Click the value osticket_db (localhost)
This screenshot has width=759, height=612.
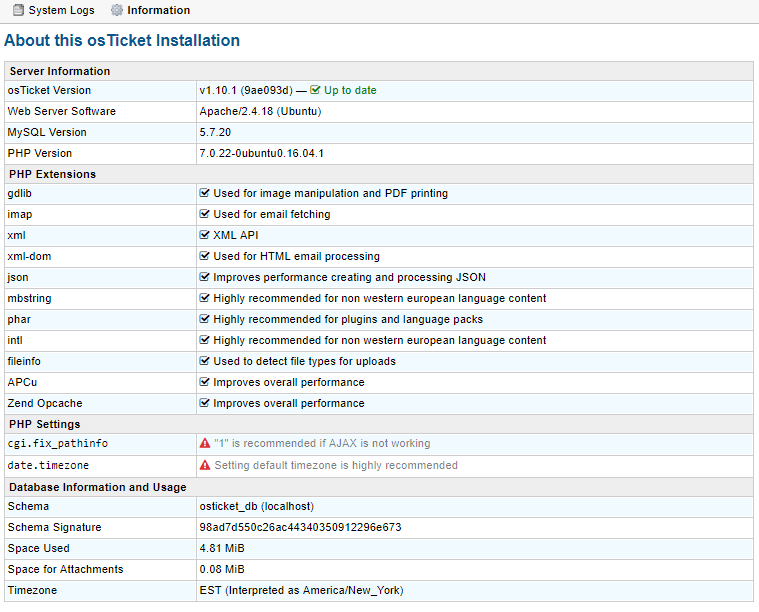pos(257,506)
